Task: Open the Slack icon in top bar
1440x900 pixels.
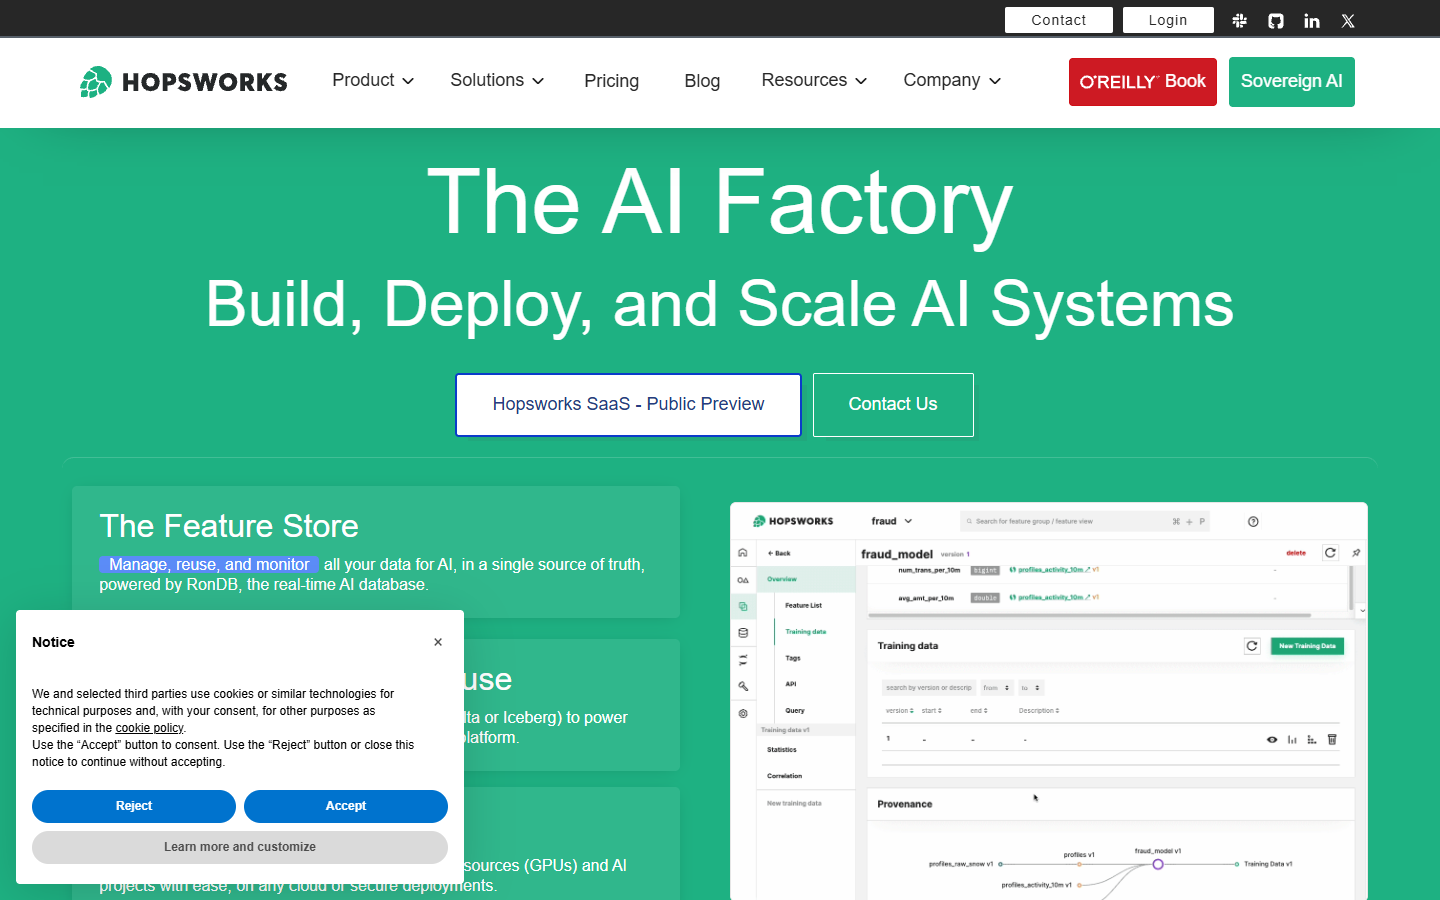Action: point(1240,20)
